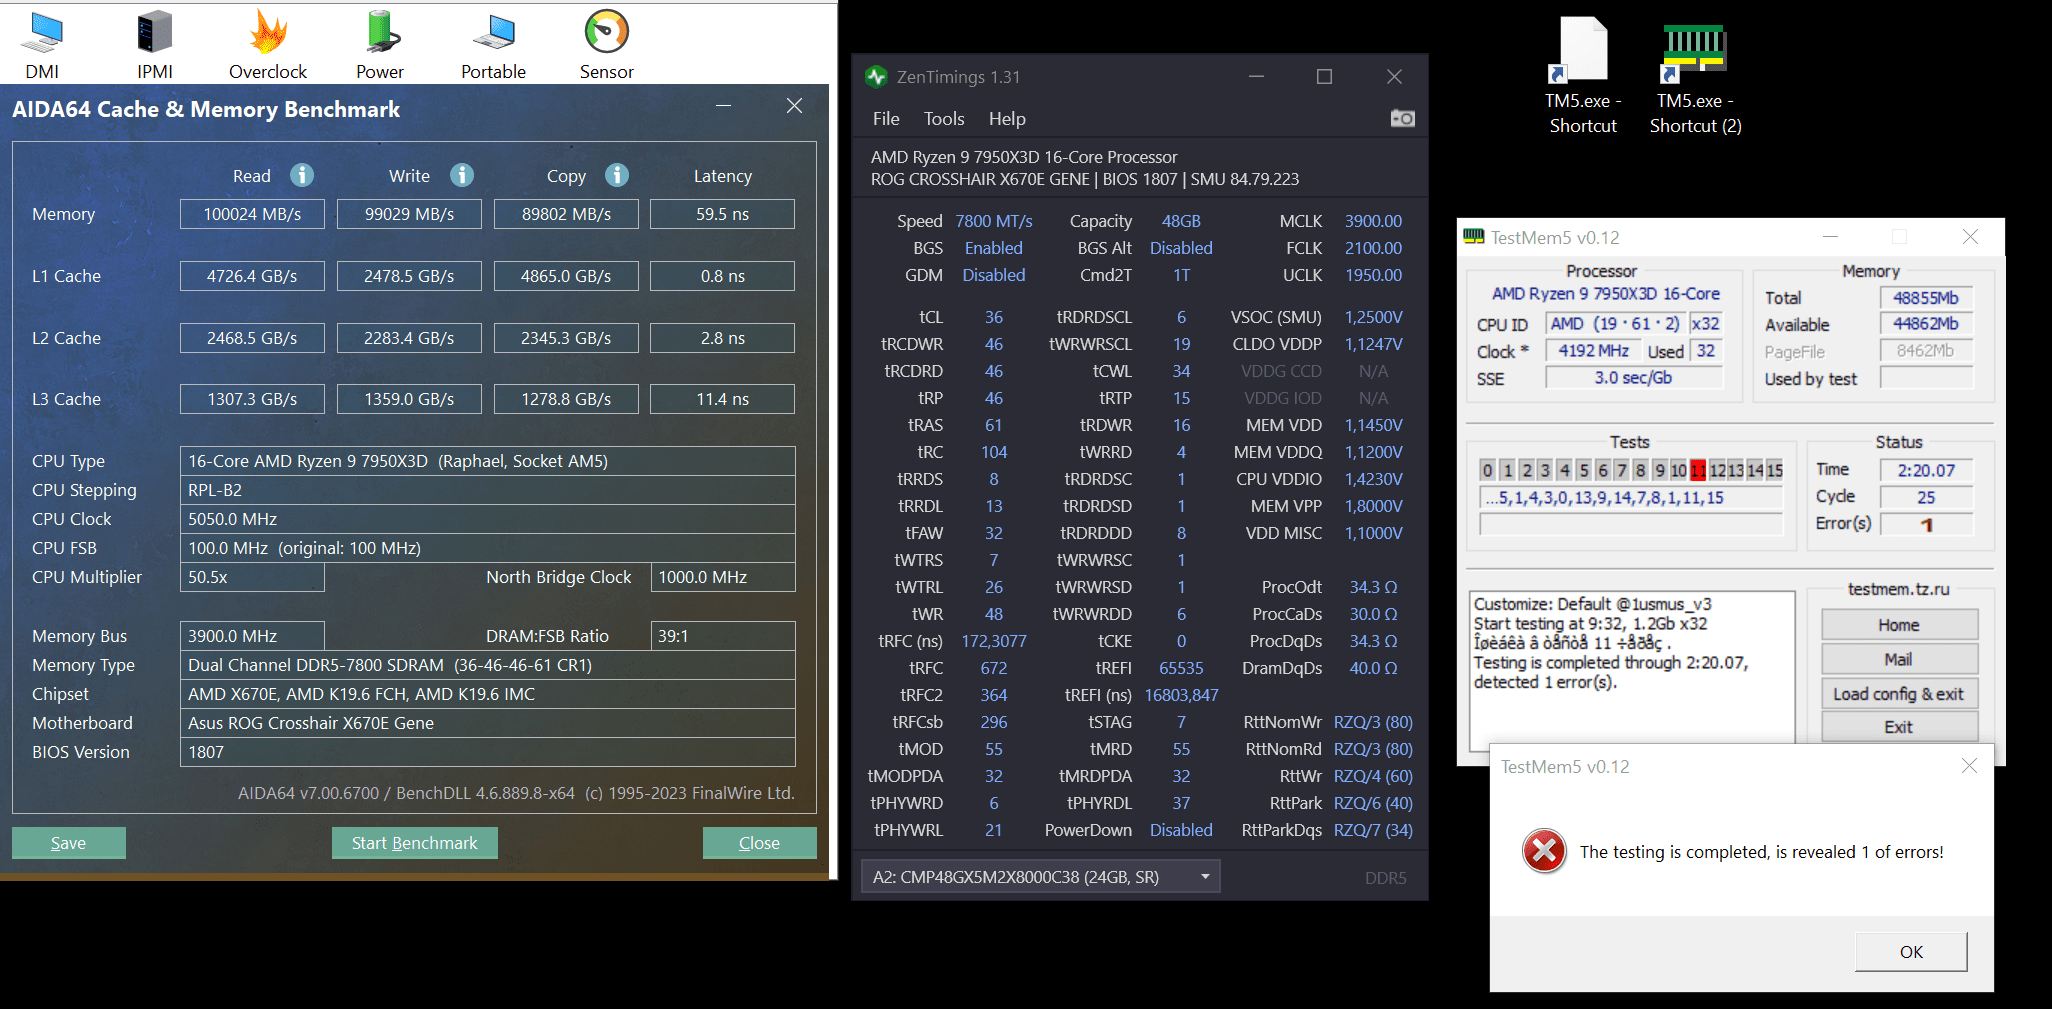2052x1009 pixels.
Task: Open the Portable laptop icon
Action: point(494,33)
